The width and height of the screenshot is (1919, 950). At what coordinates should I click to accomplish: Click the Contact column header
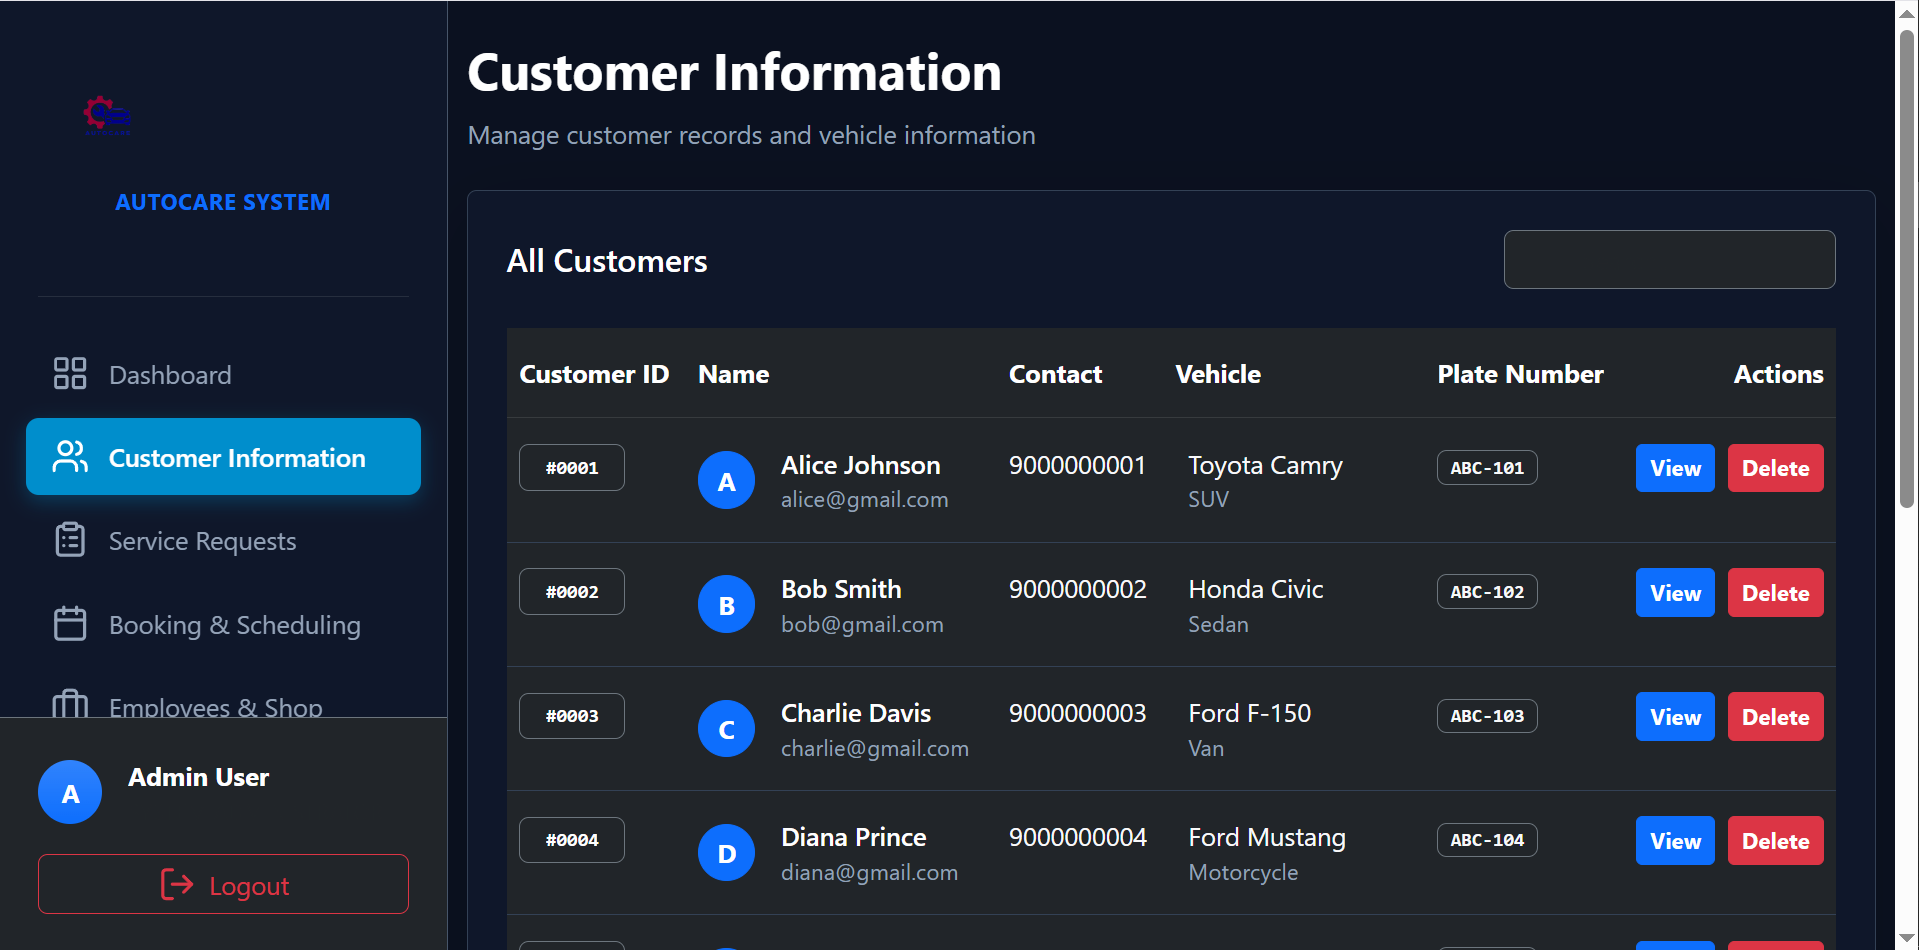pyautogui.click(x=1055, y=374)
